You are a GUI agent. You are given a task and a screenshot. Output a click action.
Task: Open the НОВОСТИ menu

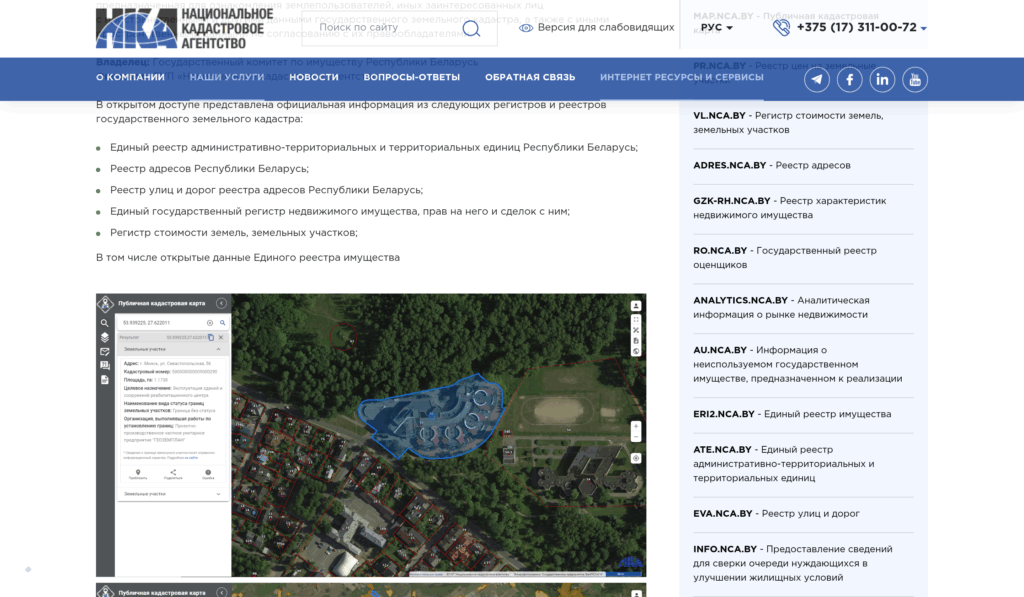click(314, 77)
